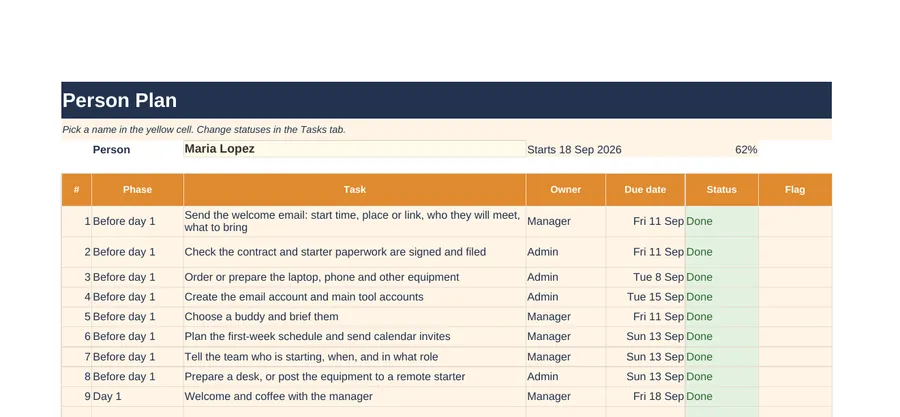Select the Fri 11 Sep date for task 5
Viewport: 900px width, 417px height.
click(x=645, y=317)
